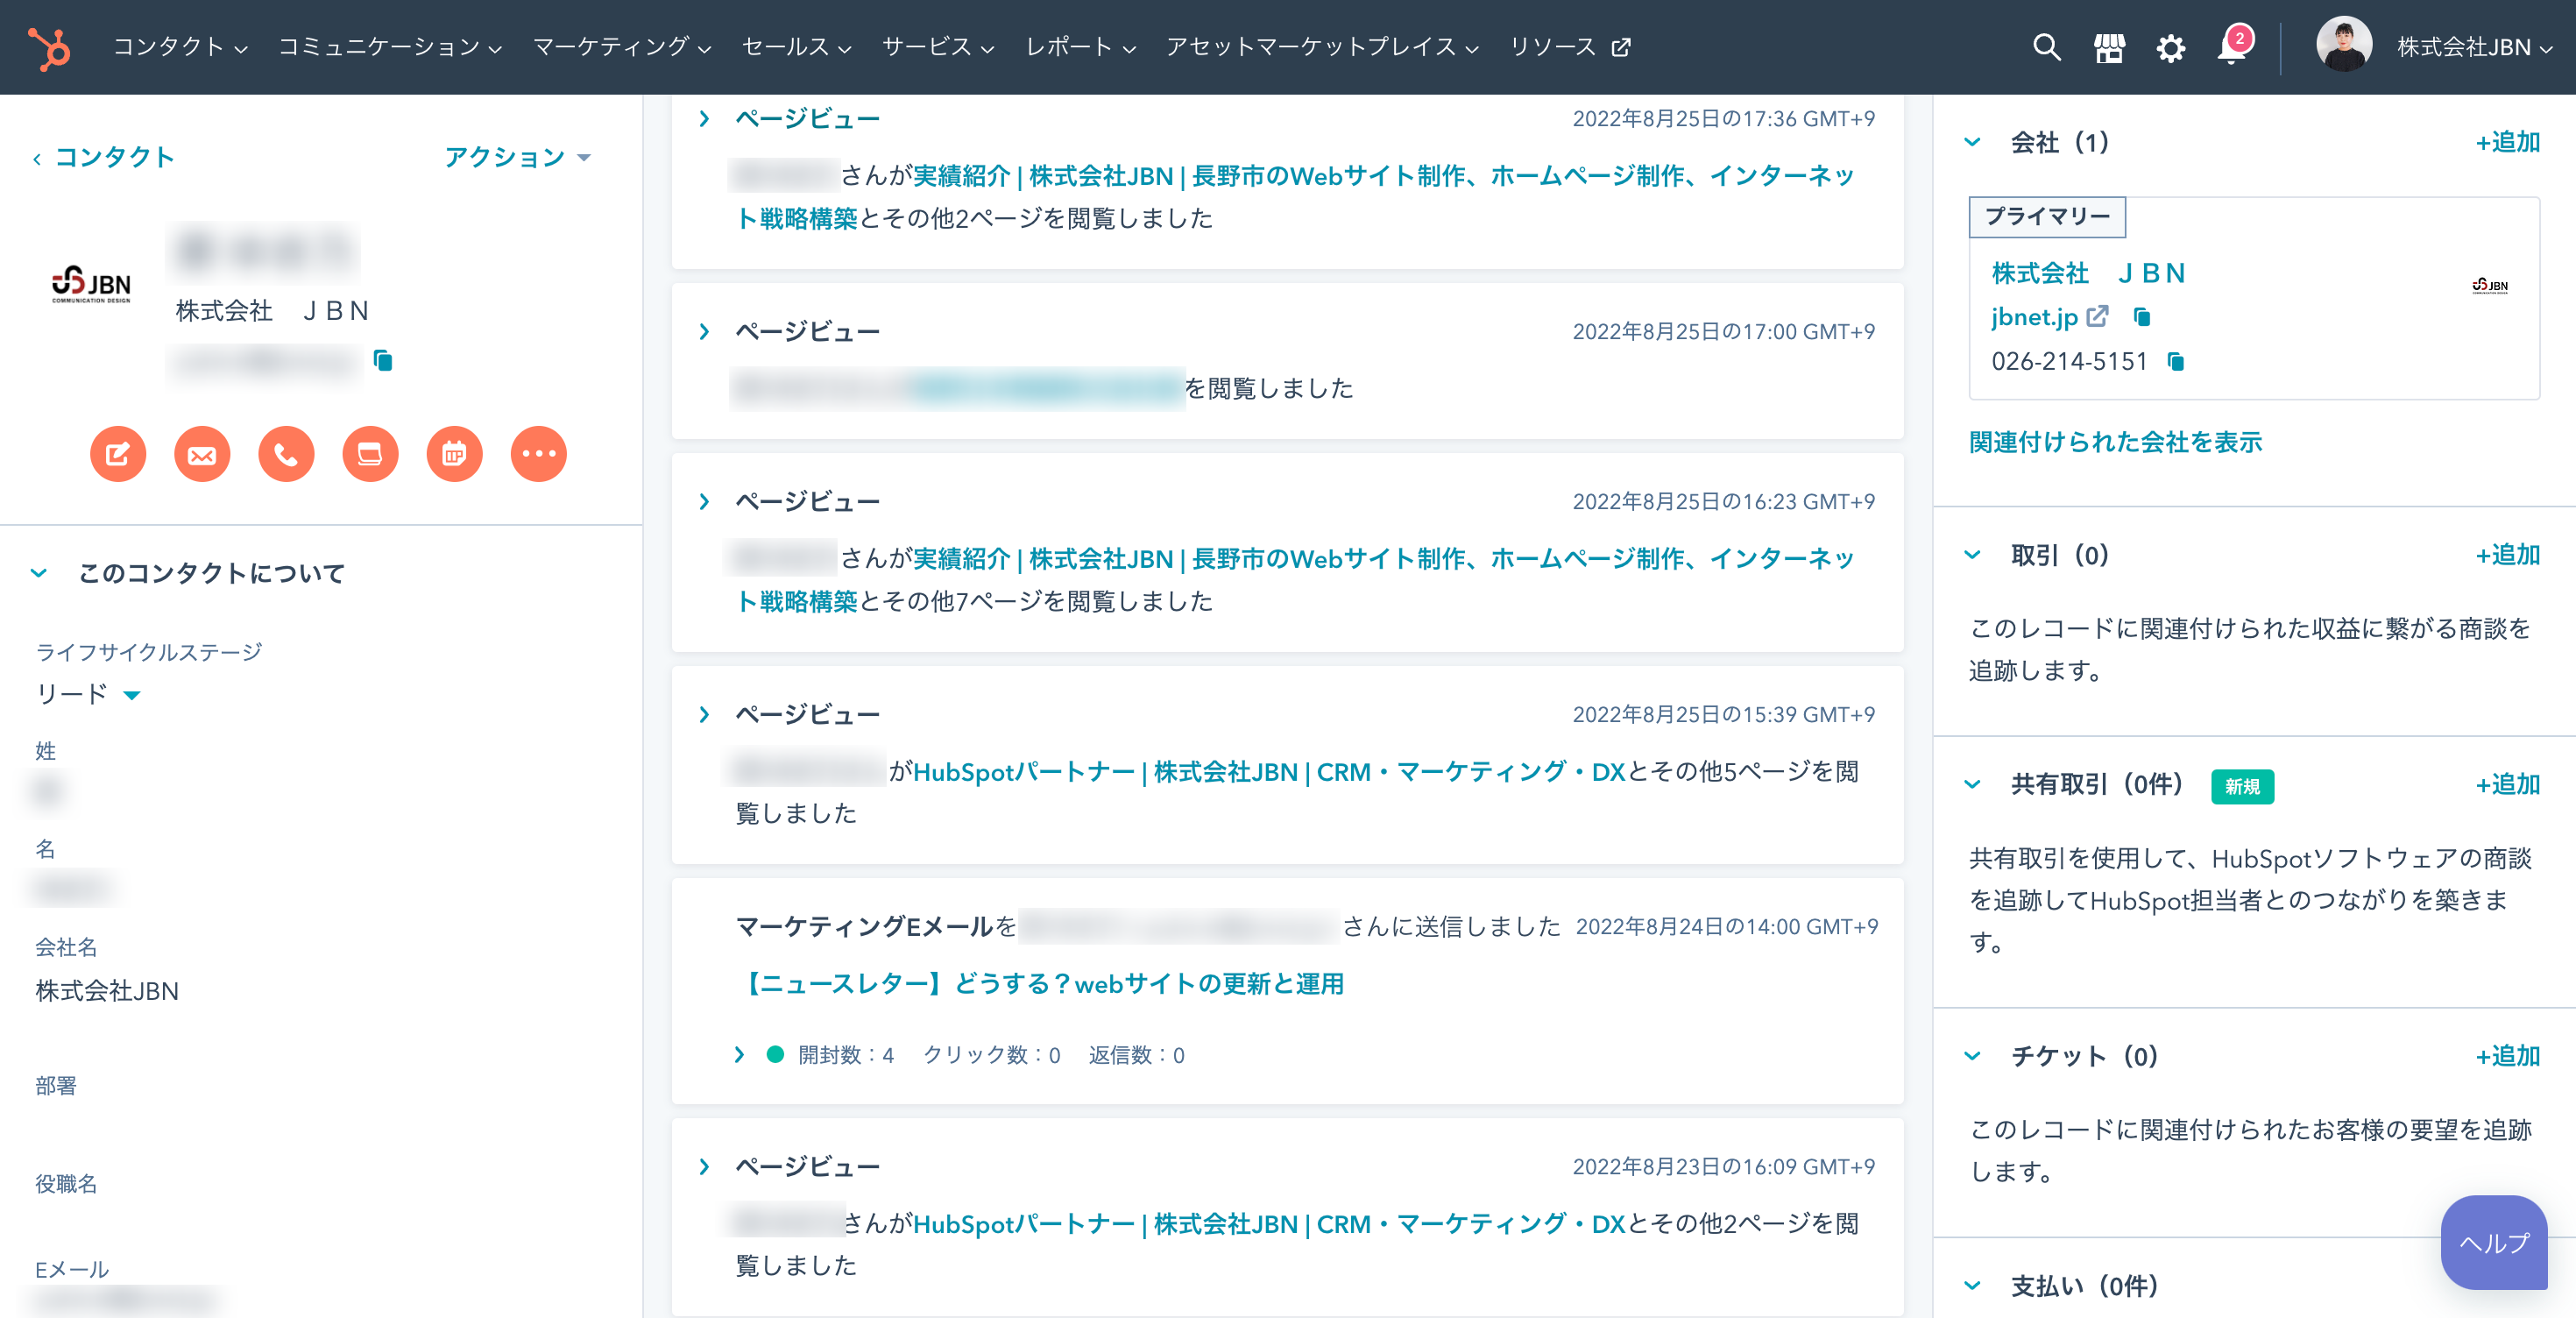Click the small JBN company logo in card
The height and width of the screenshot is (1318, 2576).
[2489, 286]
